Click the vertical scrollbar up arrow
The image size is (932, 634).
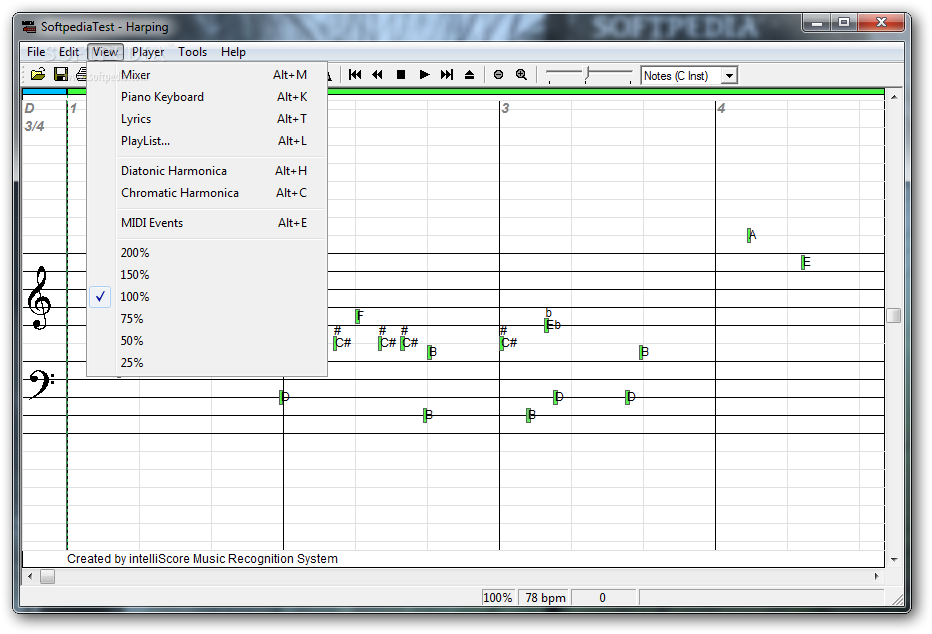point(893,96)
